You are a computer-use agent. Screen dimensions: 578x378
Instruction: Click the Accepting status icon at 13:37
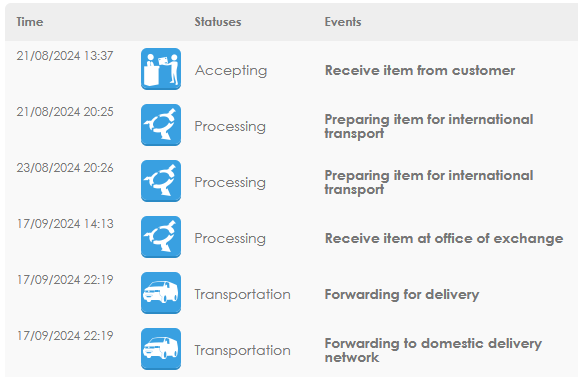coord(161,69)
